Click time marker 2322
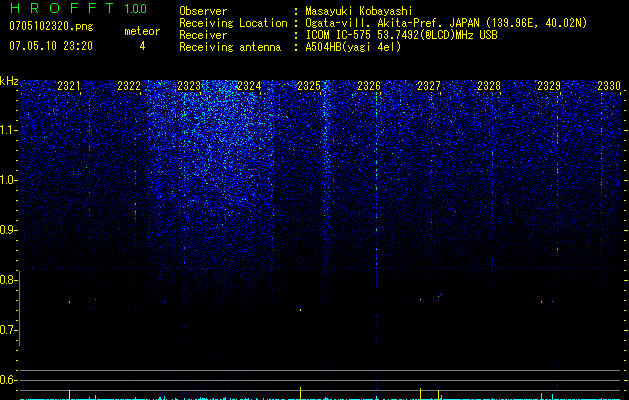The width and height of the screenshot is (629, 400). pyautogui.click(x=129, y=85)
